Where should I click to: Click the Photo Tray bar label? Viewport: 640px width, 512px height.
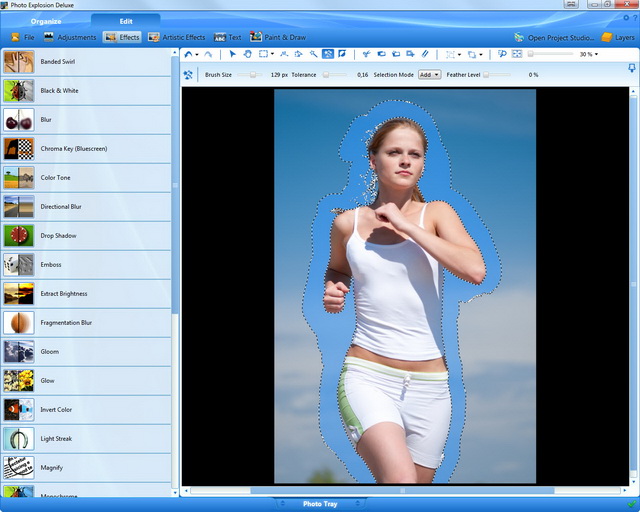tap(320, 504)
